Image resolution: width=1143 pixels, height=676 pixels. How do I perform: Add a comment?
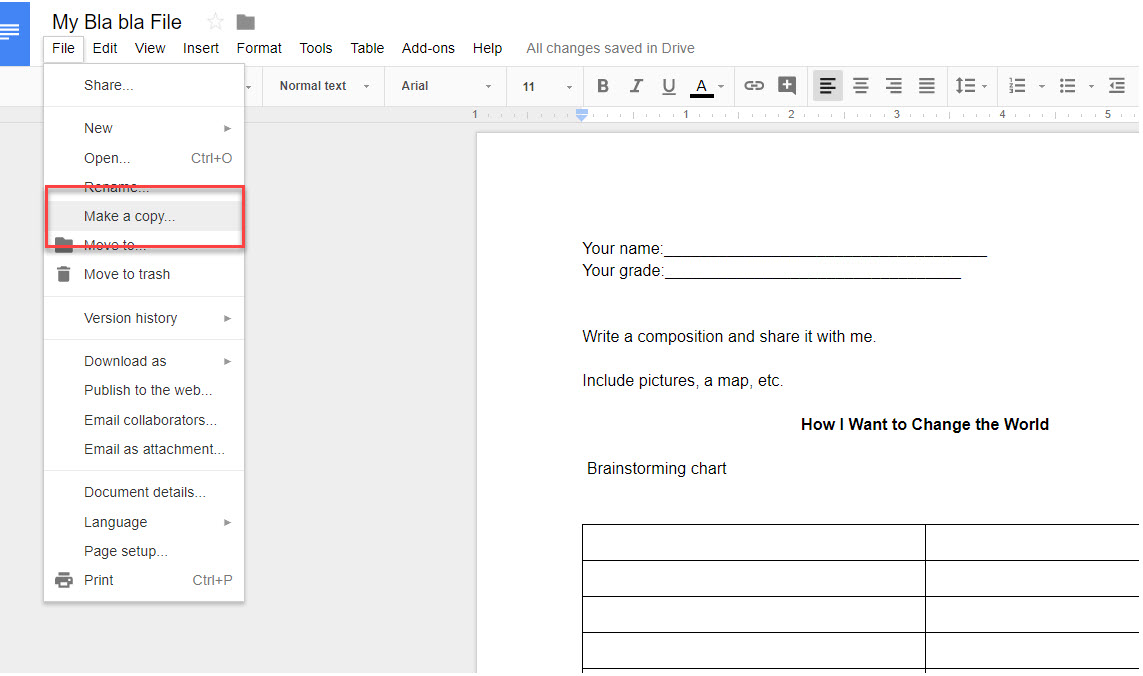point(787,86)
